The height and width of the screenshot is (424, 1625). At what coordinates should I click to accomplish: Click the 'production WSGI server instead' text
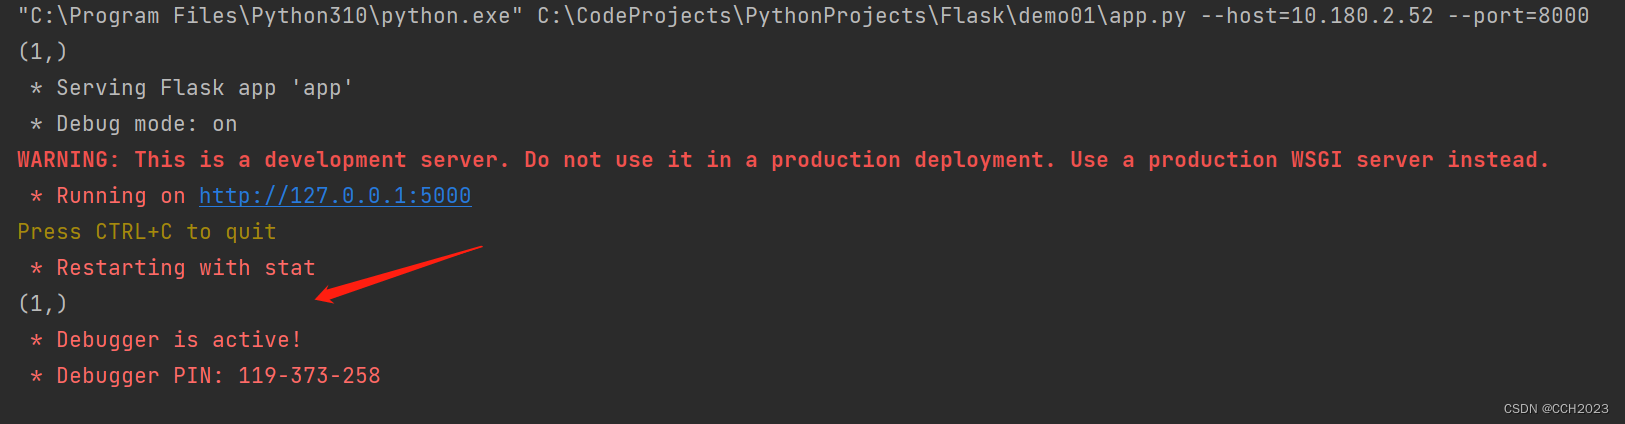coord(1348,160)
